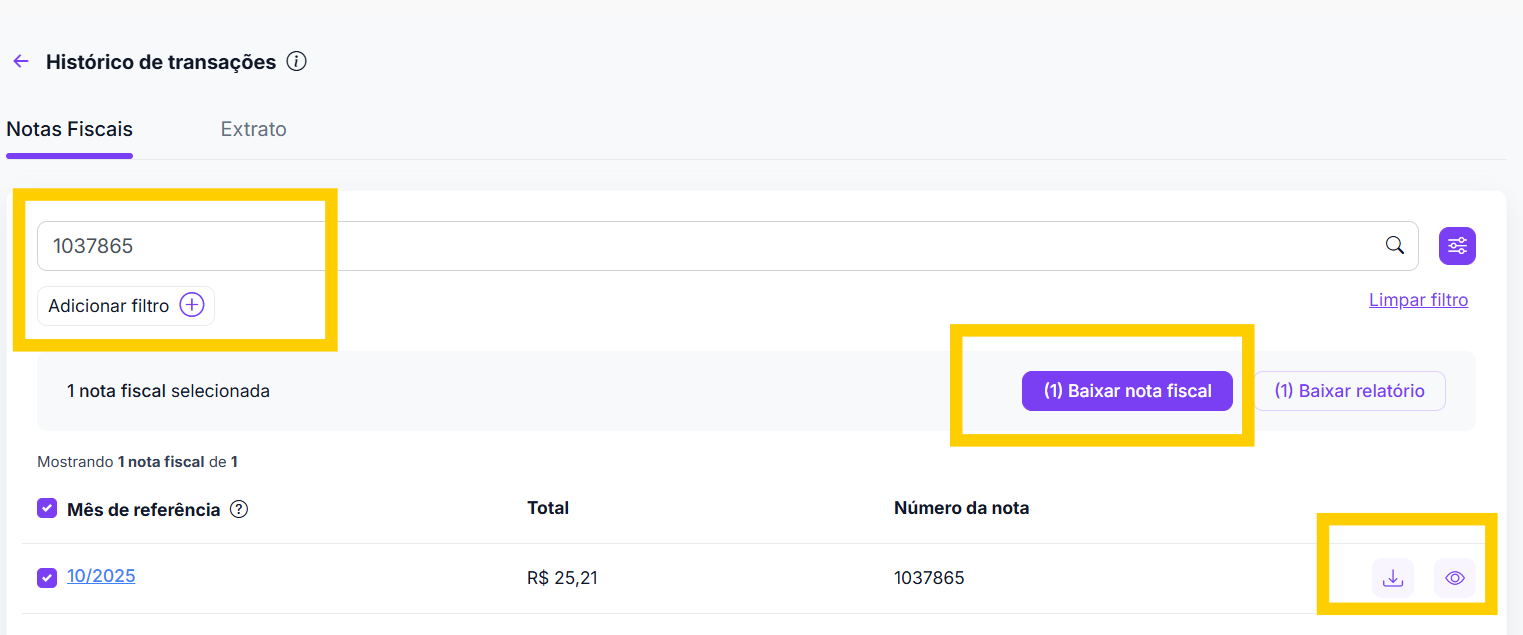The height and width of the screenshot is (635, 1523).
Task: Switch to the Notas Fiscais tab
Action: (69, 129)
